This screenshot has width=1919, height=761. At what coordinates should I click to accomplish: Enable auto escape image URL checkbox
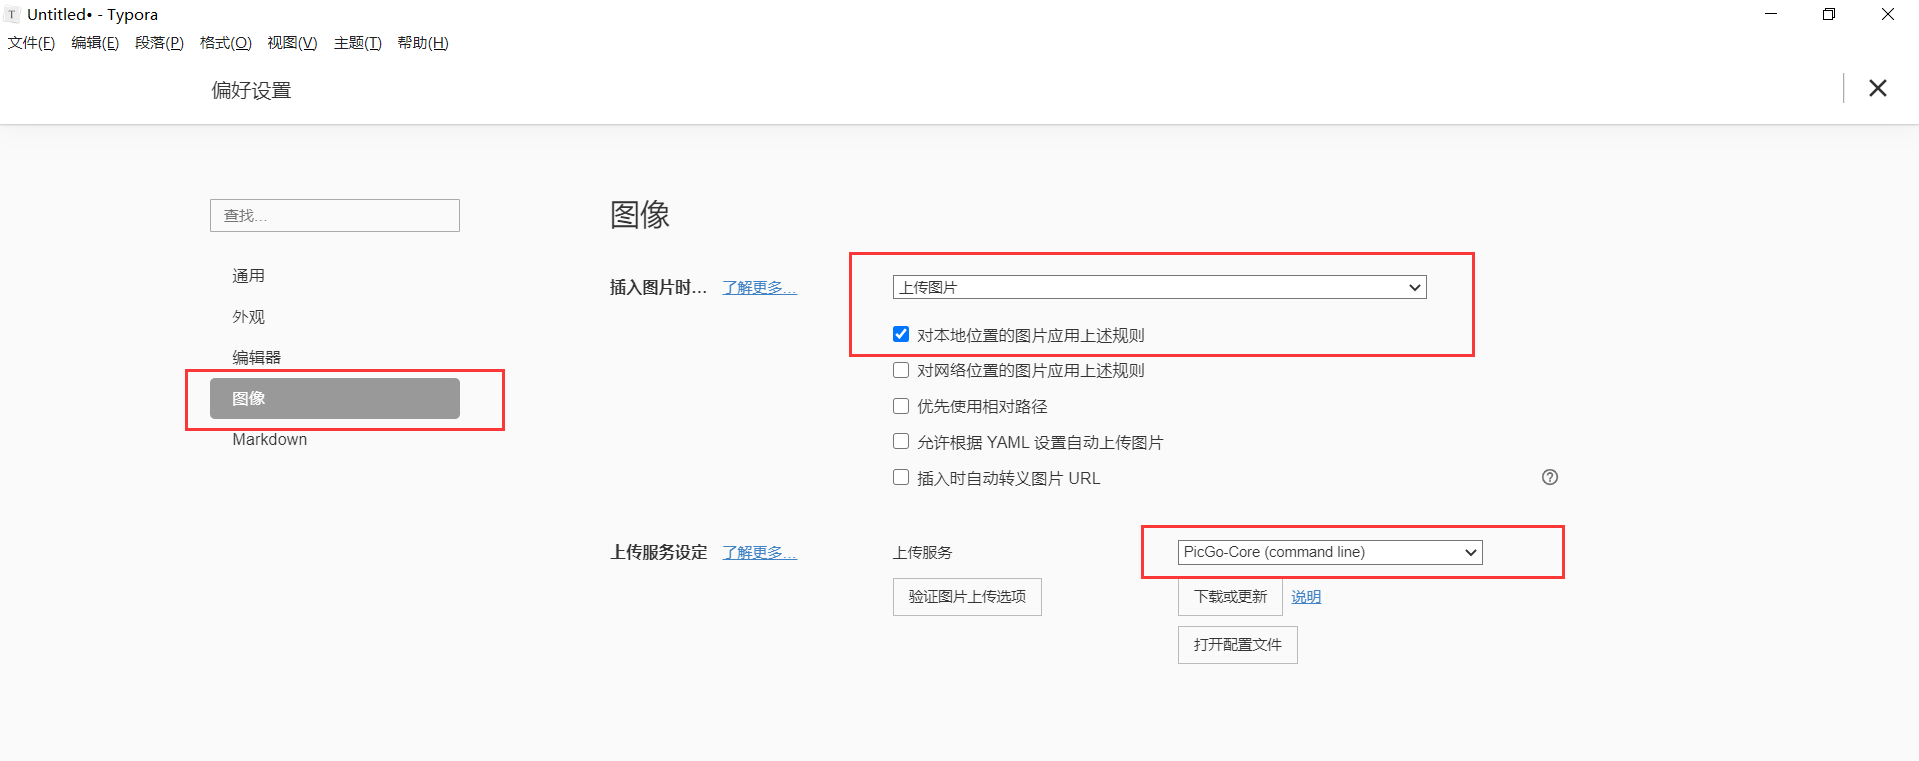(901, 477)
